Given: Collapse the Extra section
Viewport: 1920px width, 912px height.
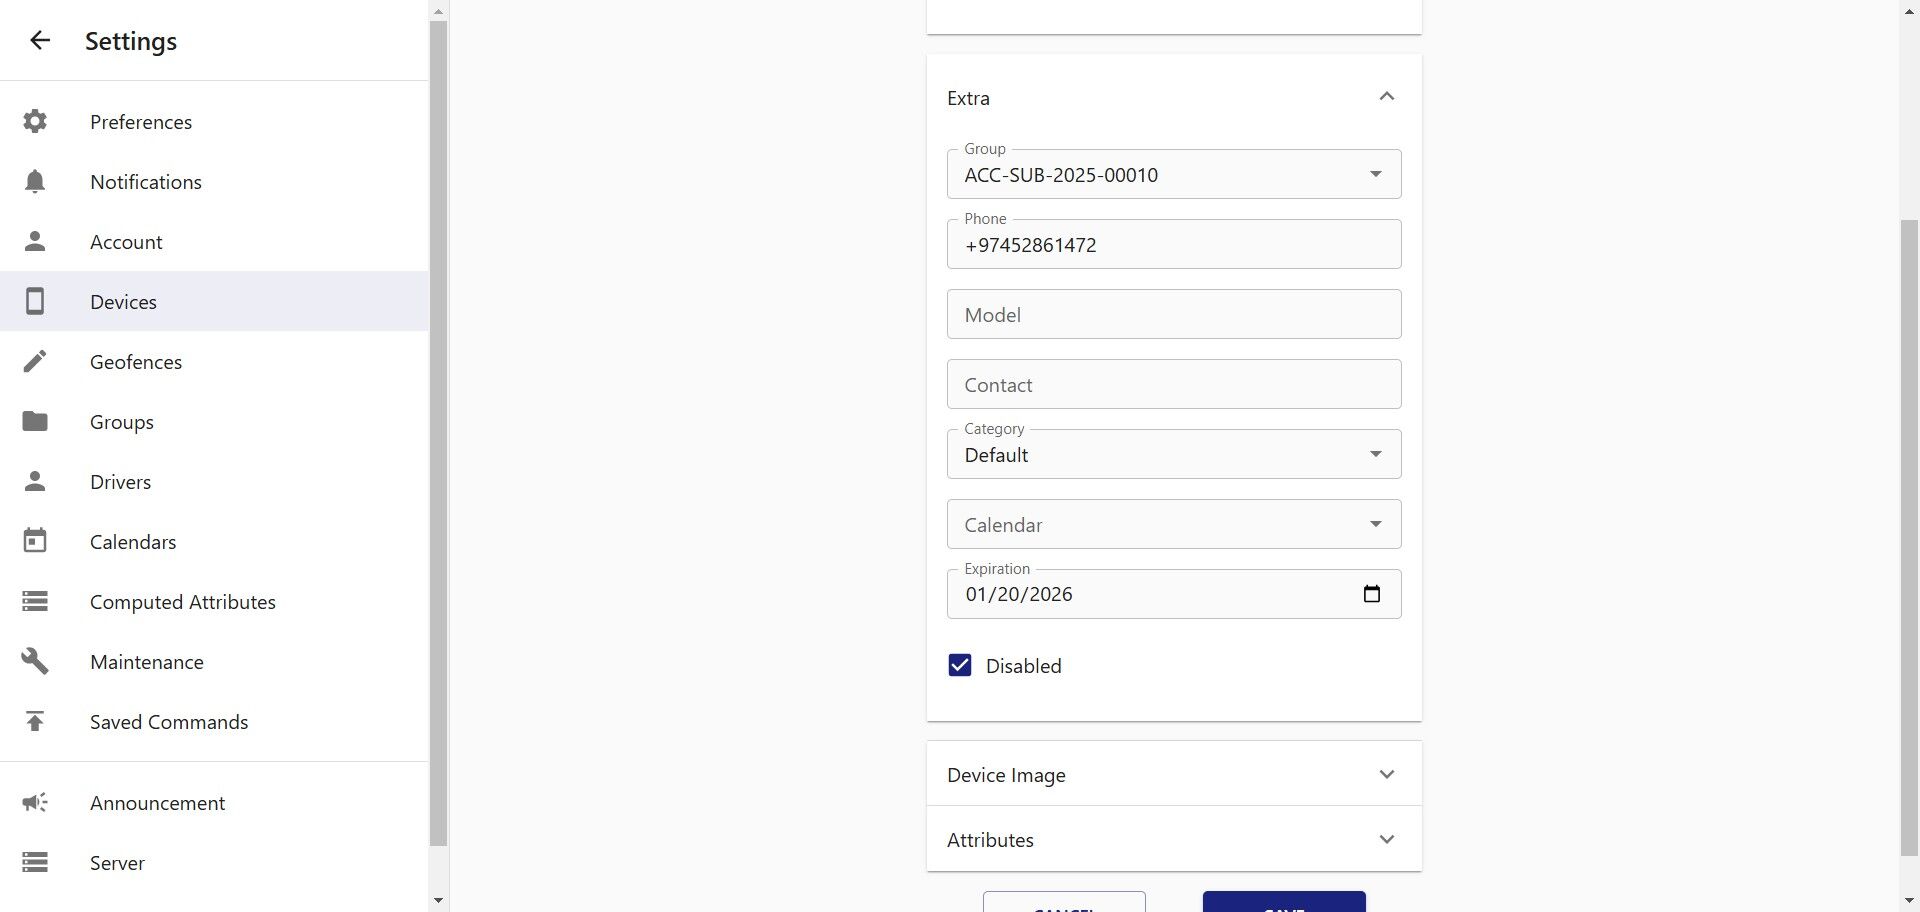Looking at the screenshot, I should (1387, 97).
